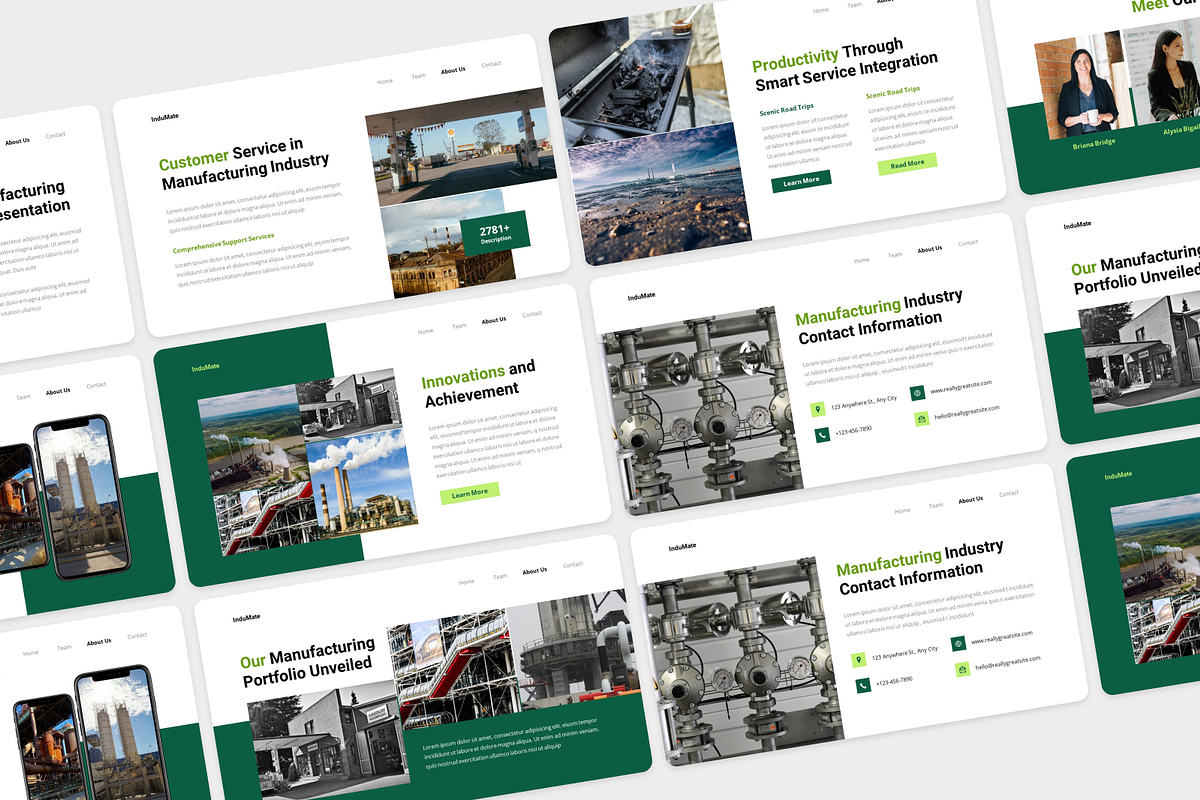Select gas station photo on Customer Service slide

pos(461,148)
